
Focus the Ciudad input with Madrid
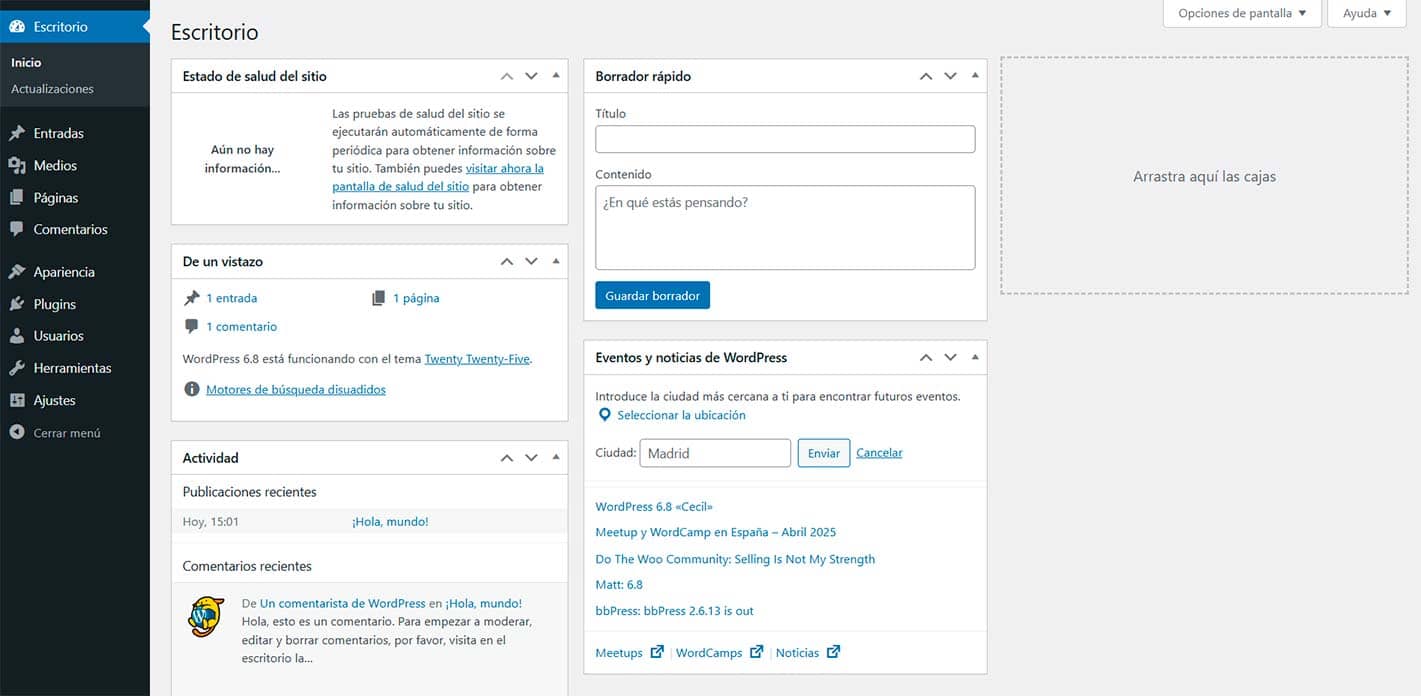point(715,453)
